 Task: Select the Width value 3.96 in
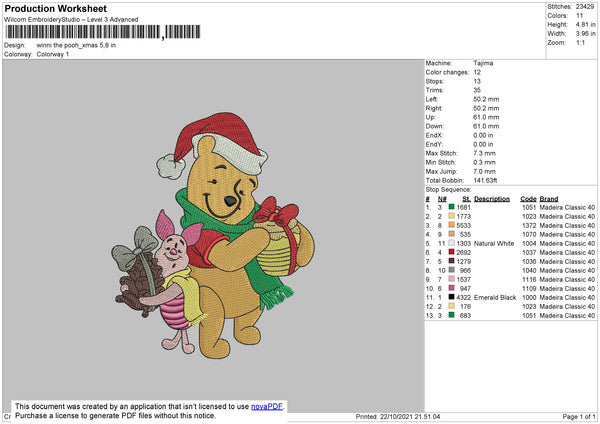click(585, 34)
